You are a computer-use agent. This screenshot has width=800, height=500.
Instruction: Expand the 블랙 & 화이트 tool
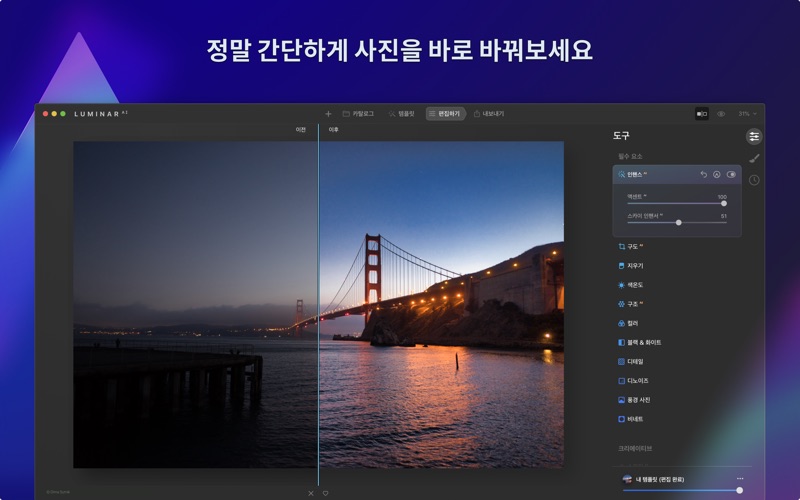coord(639,342)
